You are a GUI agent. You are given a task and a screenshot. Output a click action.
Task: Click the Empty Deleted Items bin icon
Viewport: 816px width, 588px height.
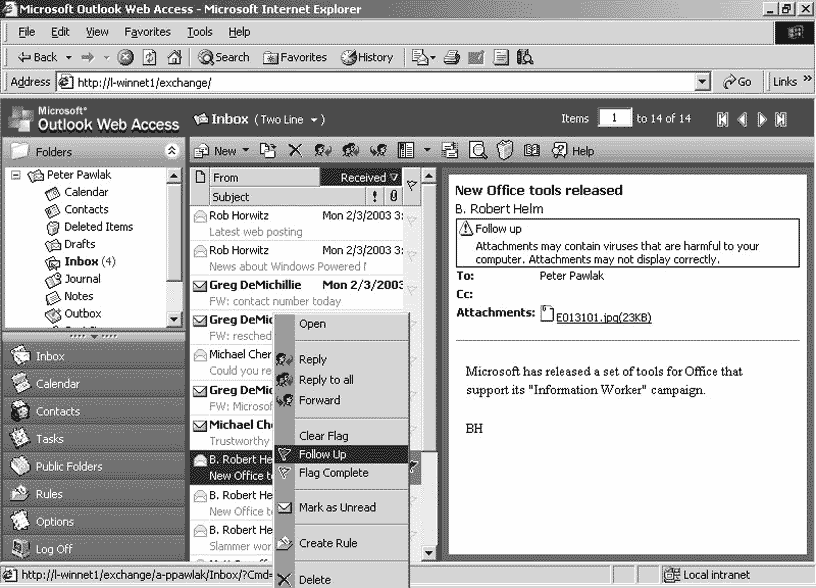[x=504, y=150]
